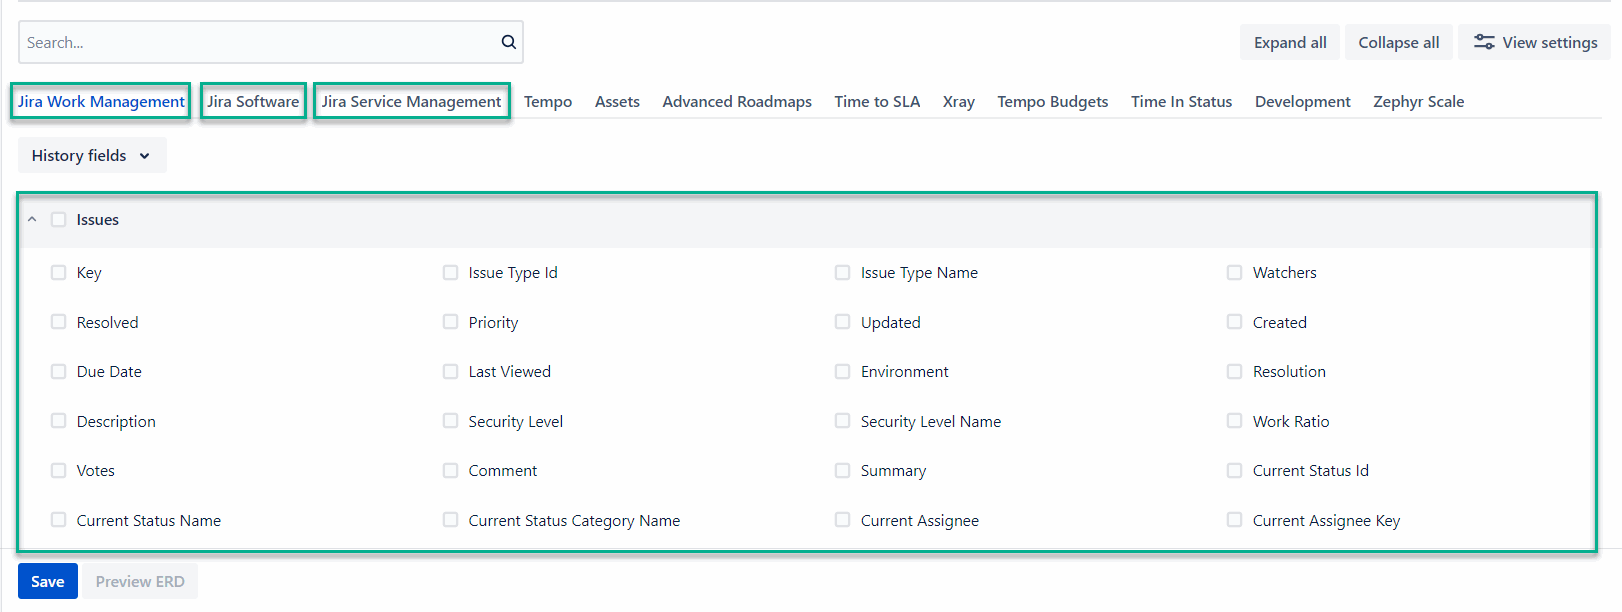The height and width of the screenshot is (612, 1622).
Task: Enable the Key field checkbox
Action: (x=59, y=273)
